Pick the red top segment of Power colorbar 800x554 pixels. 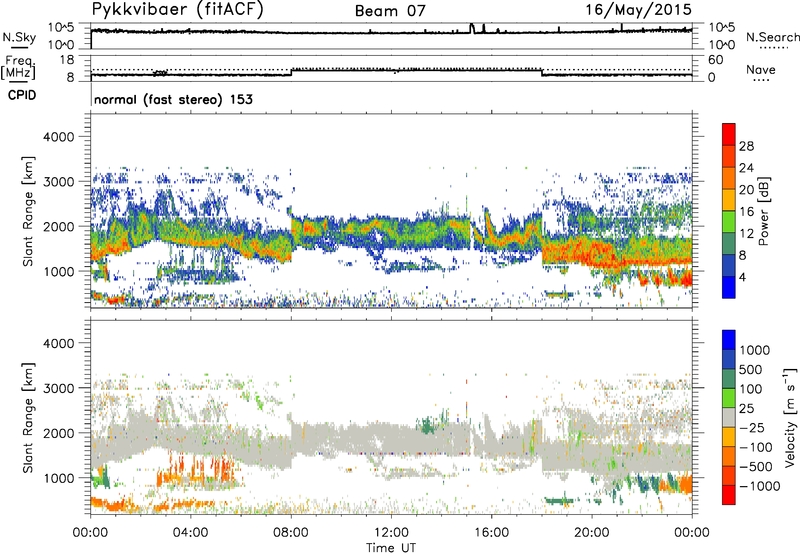(729, 135)
